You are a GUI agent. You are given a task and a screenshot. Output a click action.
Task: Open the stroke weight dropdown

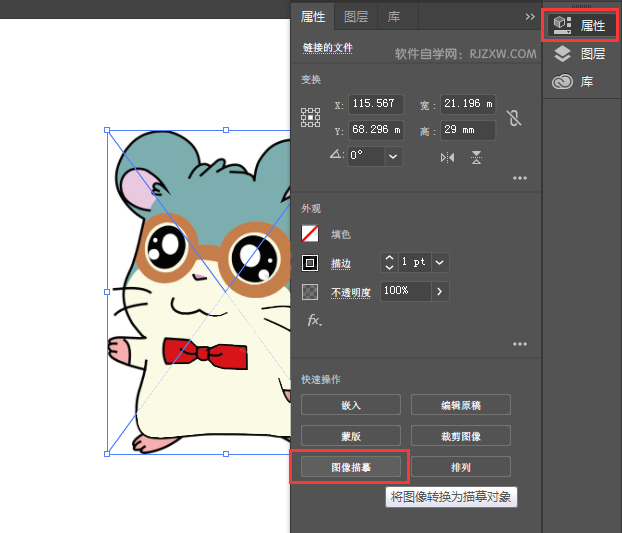(x=440, y=262)
